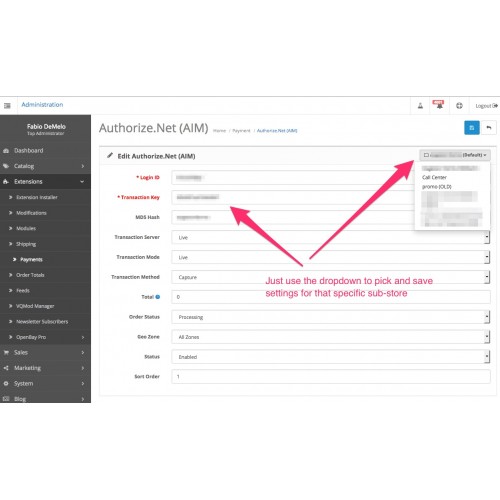Go to Payment breadcrumb

click(241, 131)
